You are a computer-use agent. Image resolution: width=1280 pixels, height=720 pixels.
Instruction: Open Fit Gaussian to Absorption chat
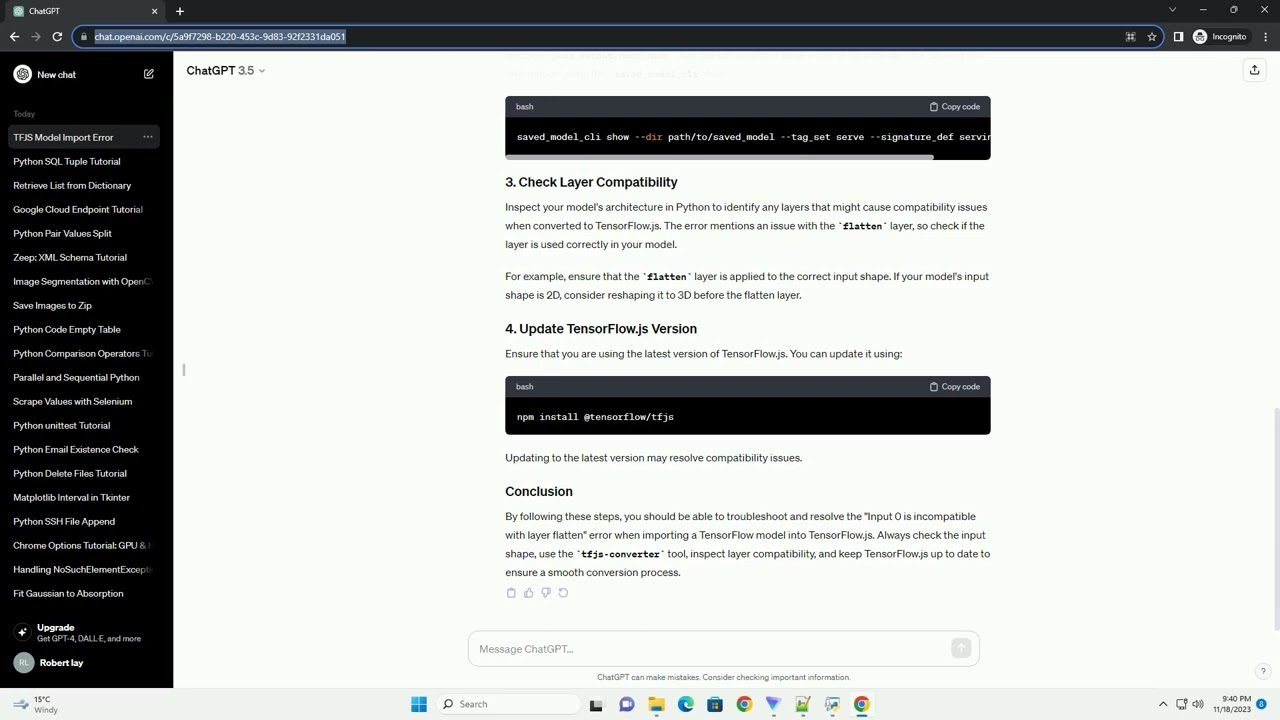(x=86, y=593)
